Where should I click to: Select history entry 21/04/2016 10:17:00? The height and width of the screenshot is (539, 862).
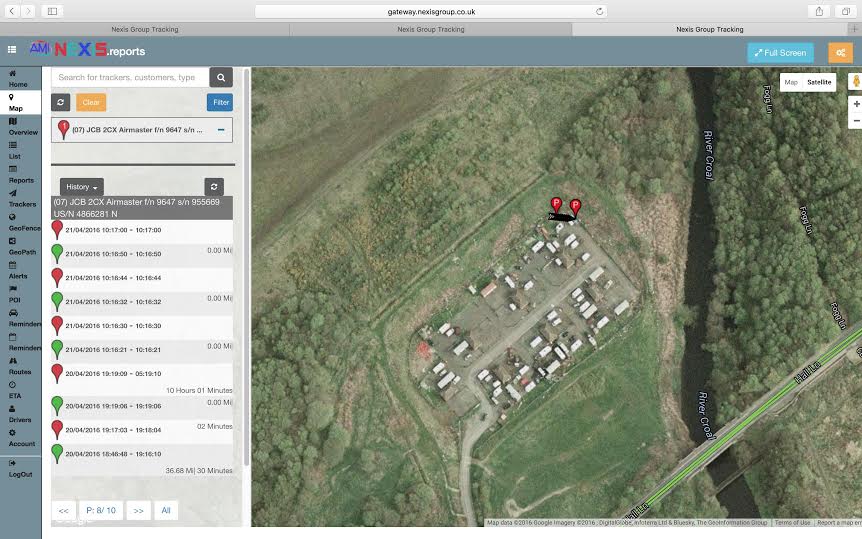pos(142,230)
